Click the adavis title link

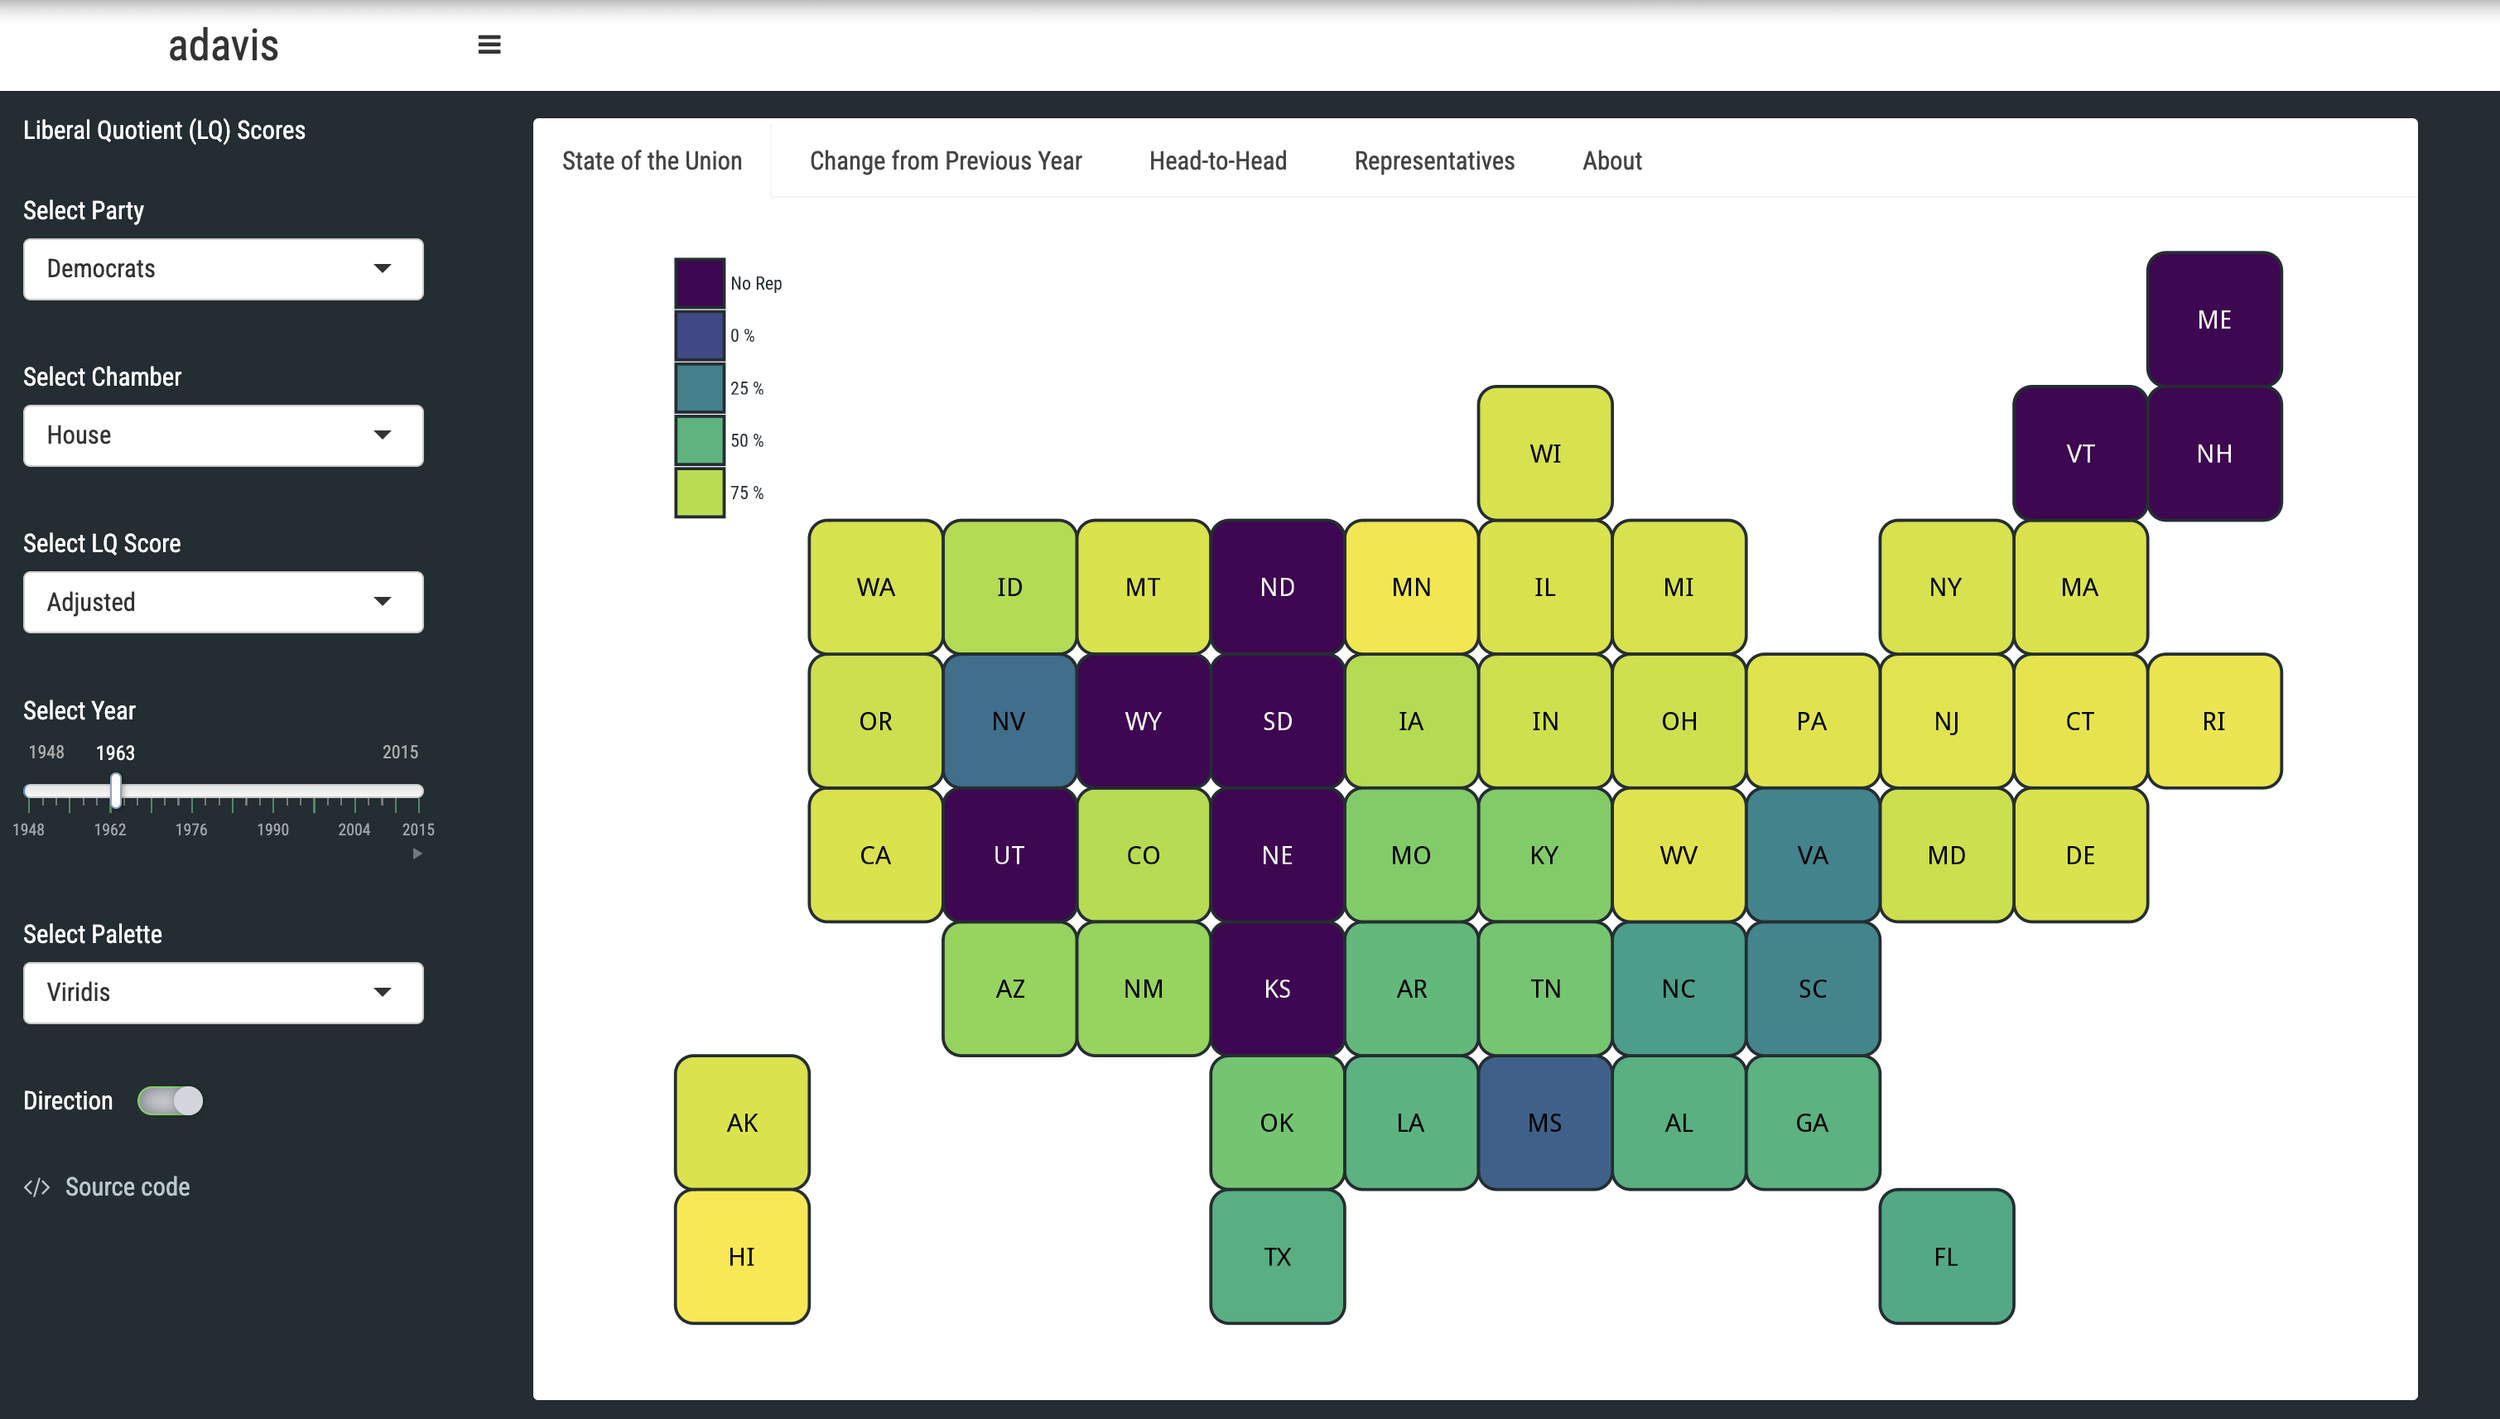point(223,46)
